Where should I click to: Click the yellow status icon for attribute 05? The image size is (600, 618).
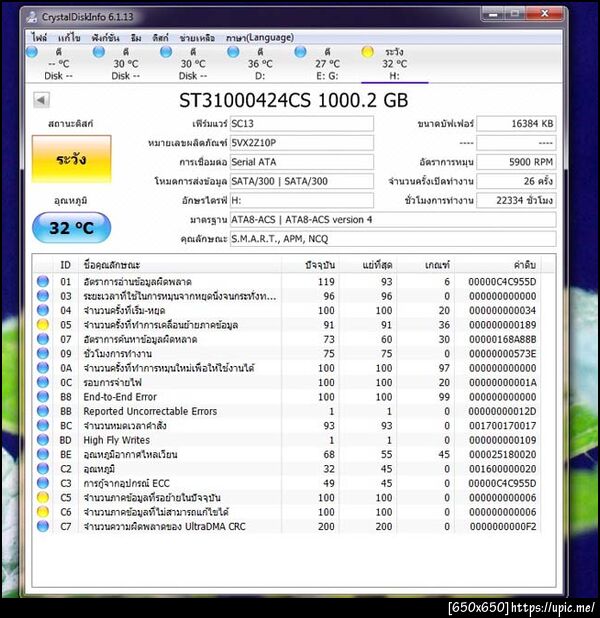tap(43, 325)
